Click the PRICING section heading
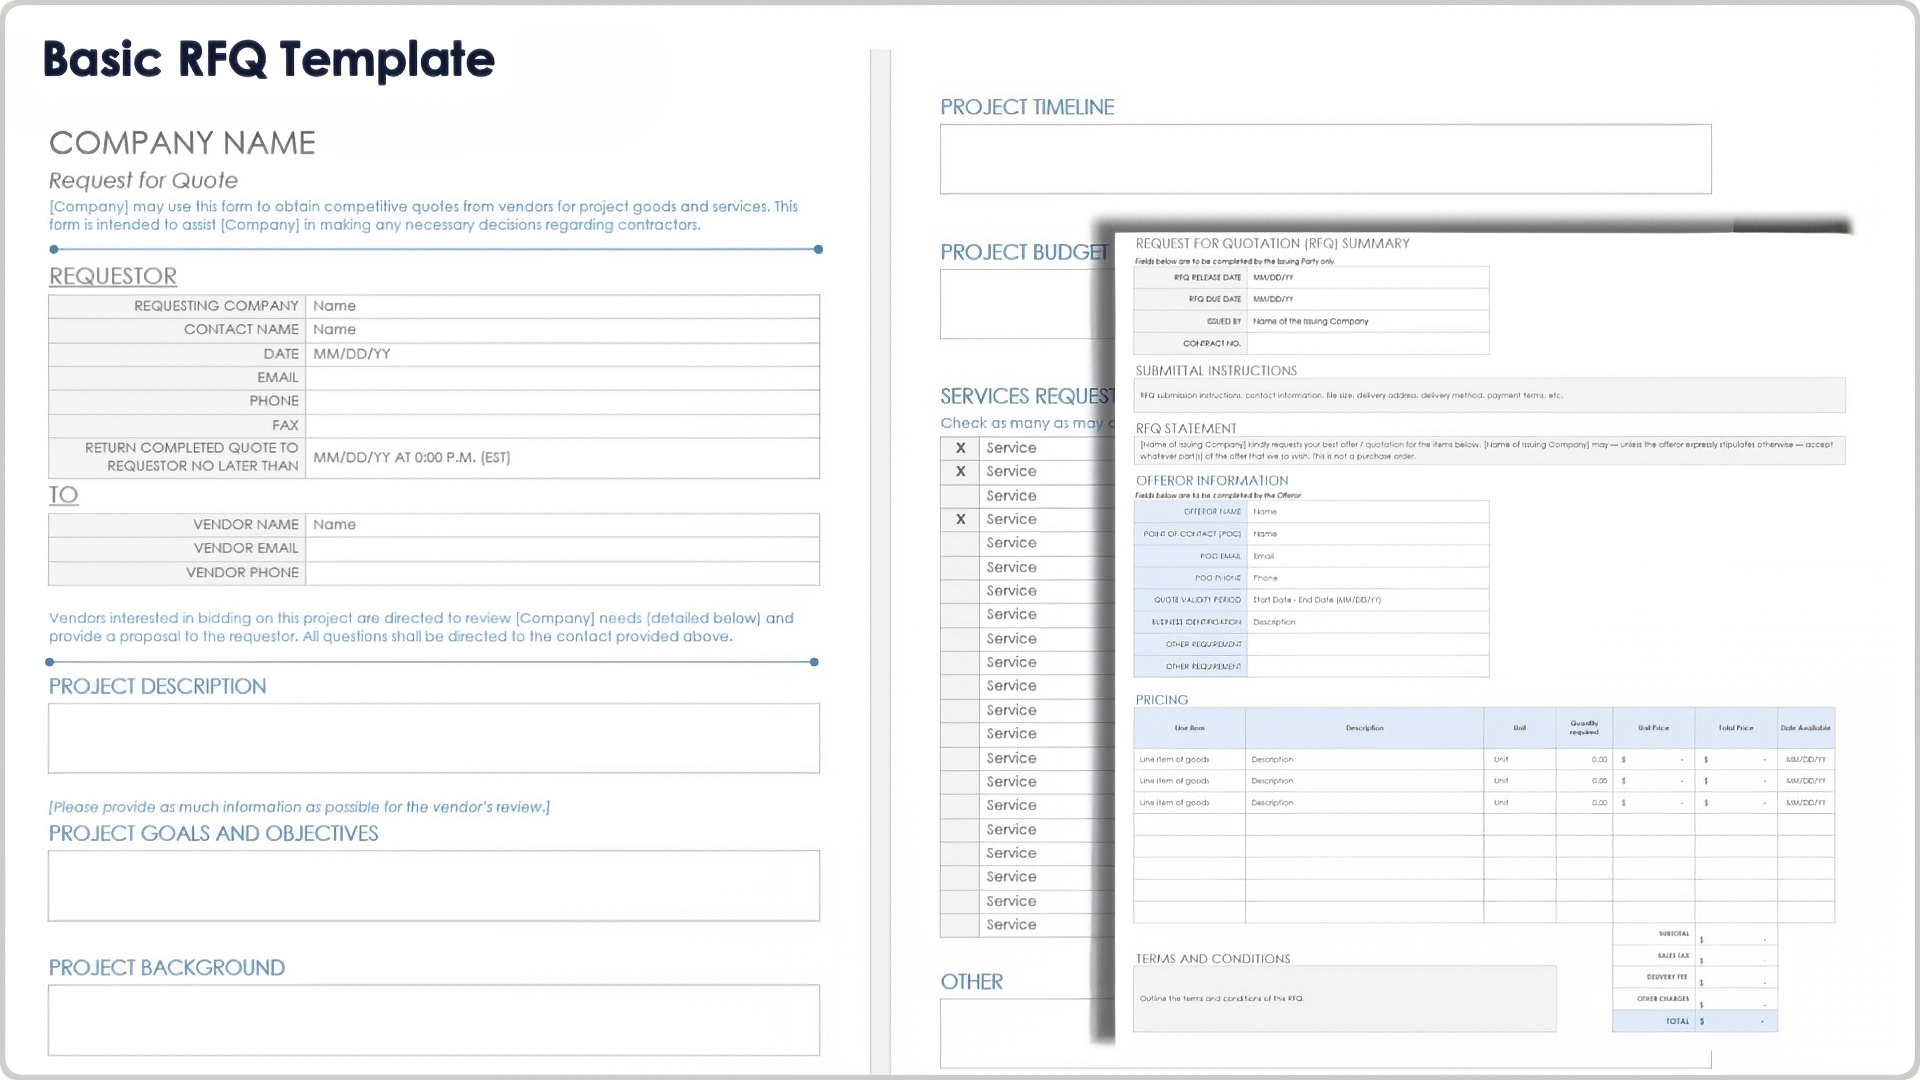This screenshot has height=1080, width=1920. [1162, 700]
